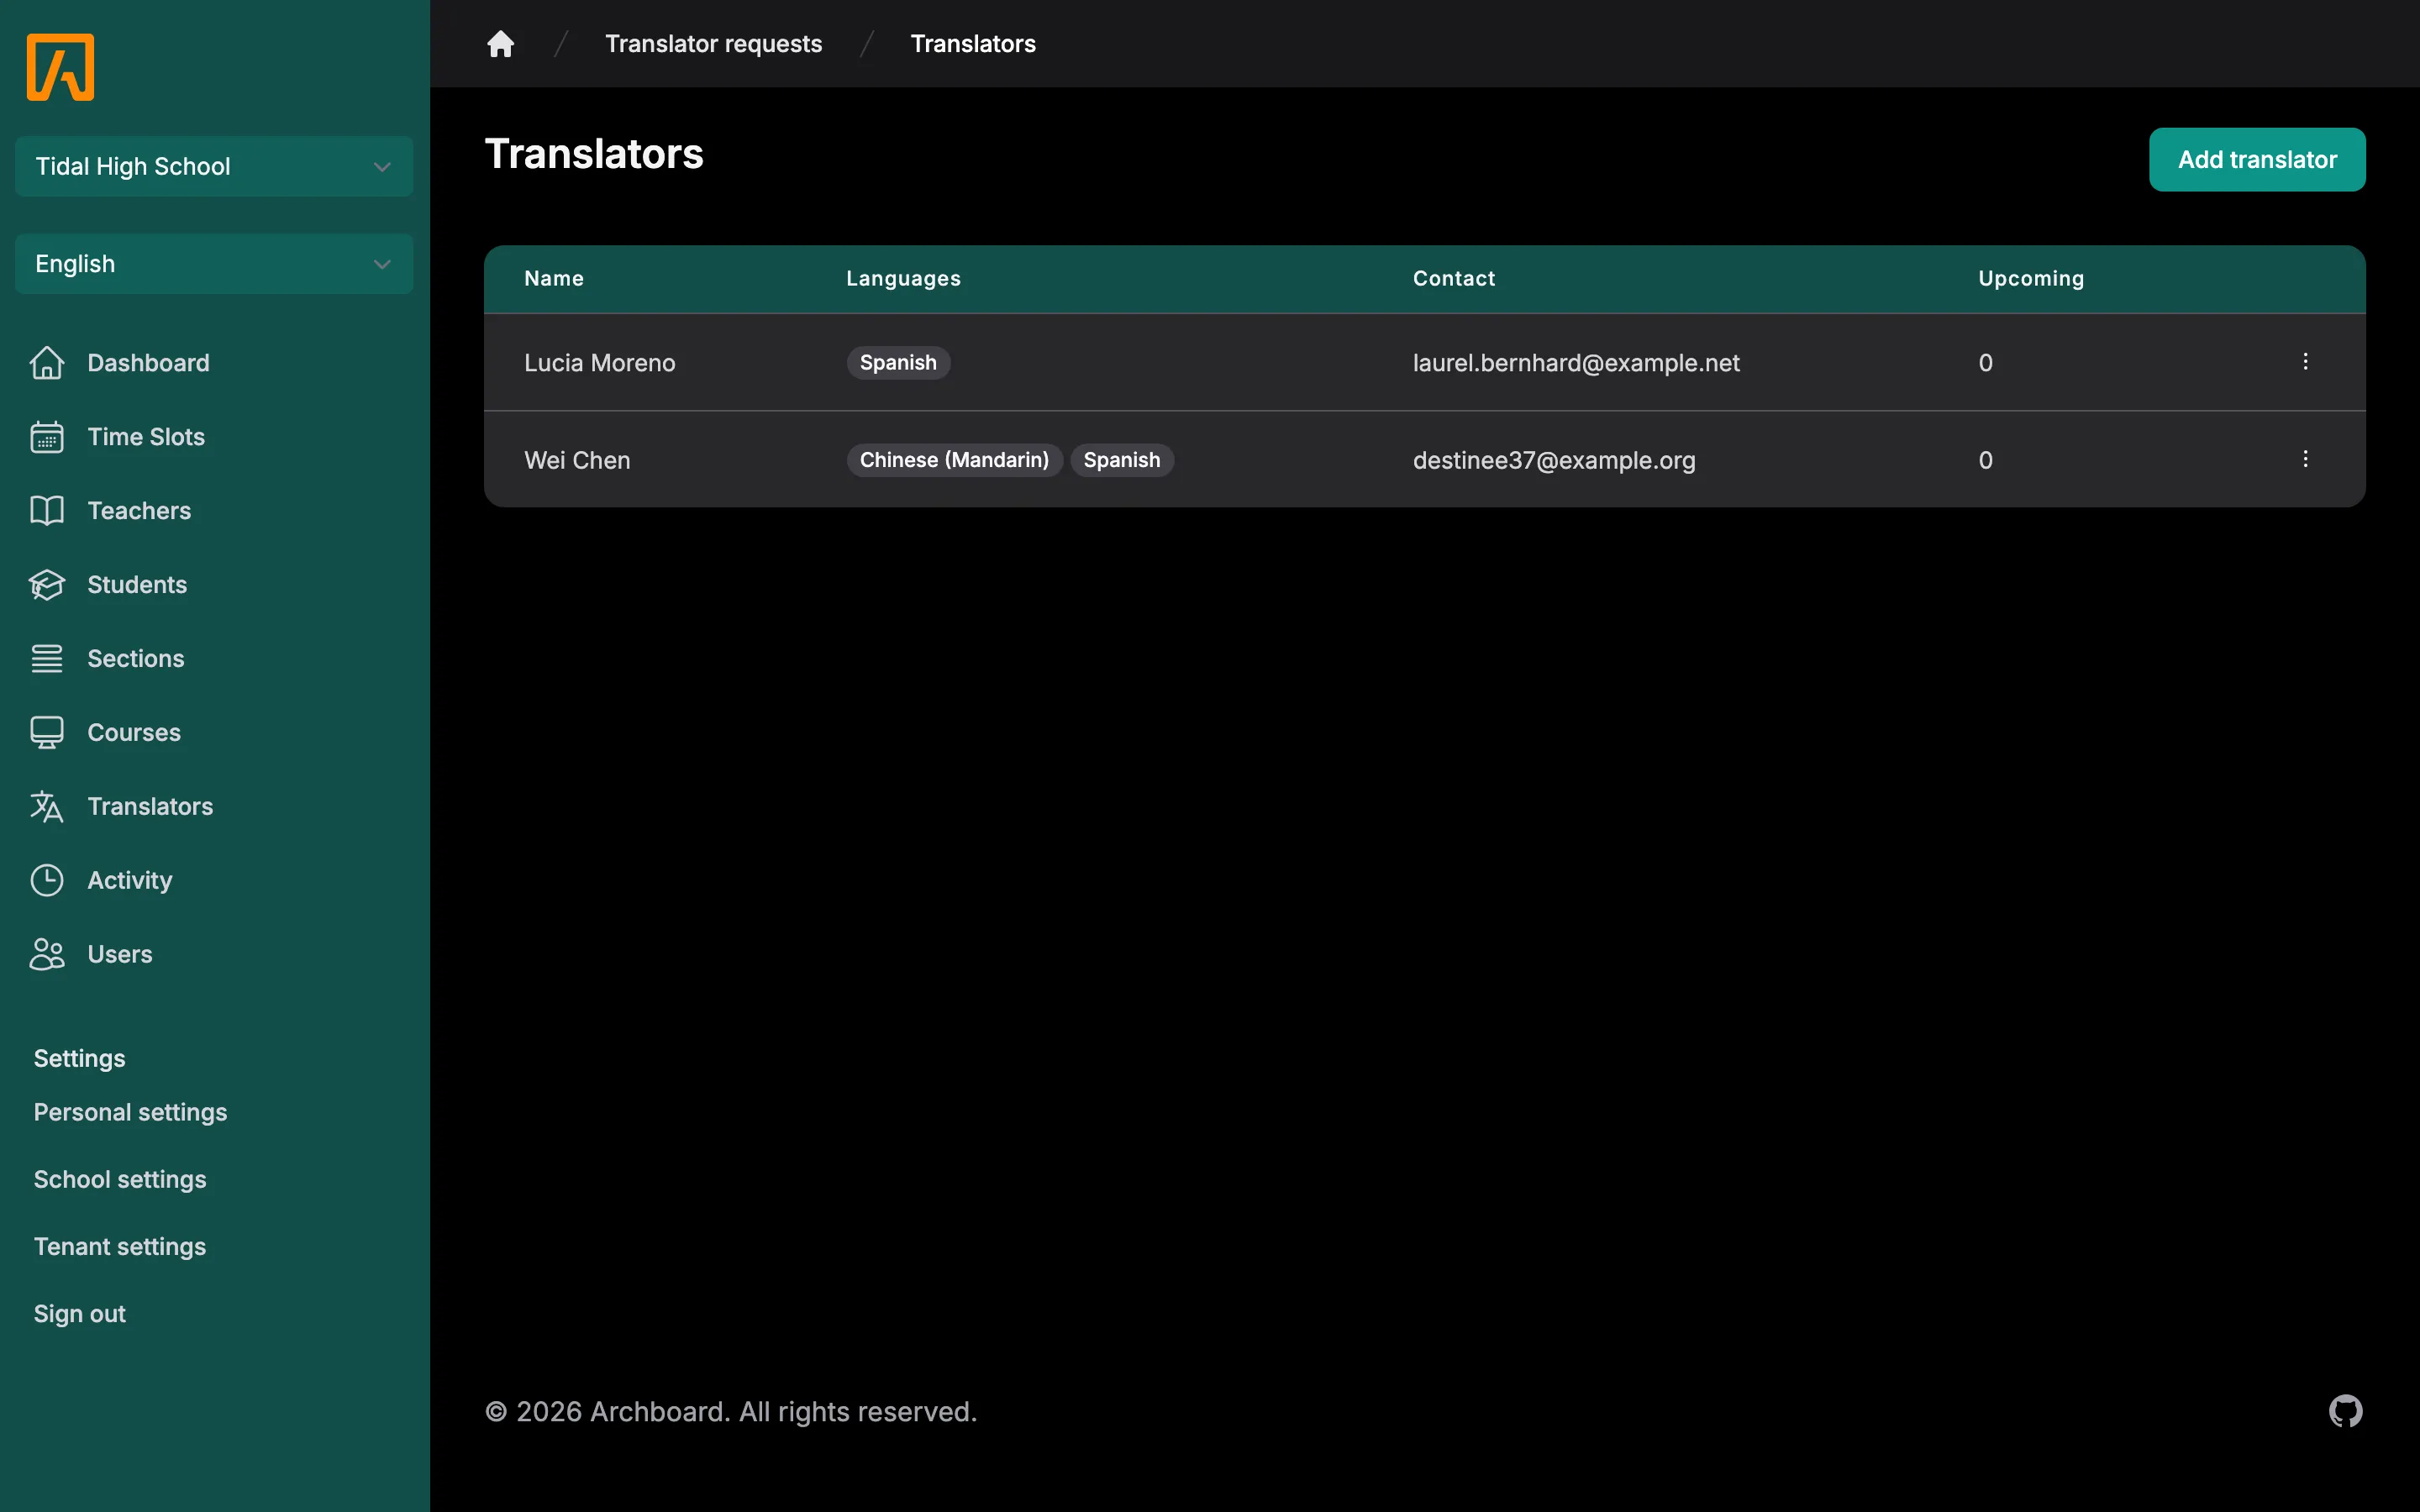This screenshot has height=1512, width=2420.
Task: Click the Teachers book icon
Action: [x=47, y=511]
